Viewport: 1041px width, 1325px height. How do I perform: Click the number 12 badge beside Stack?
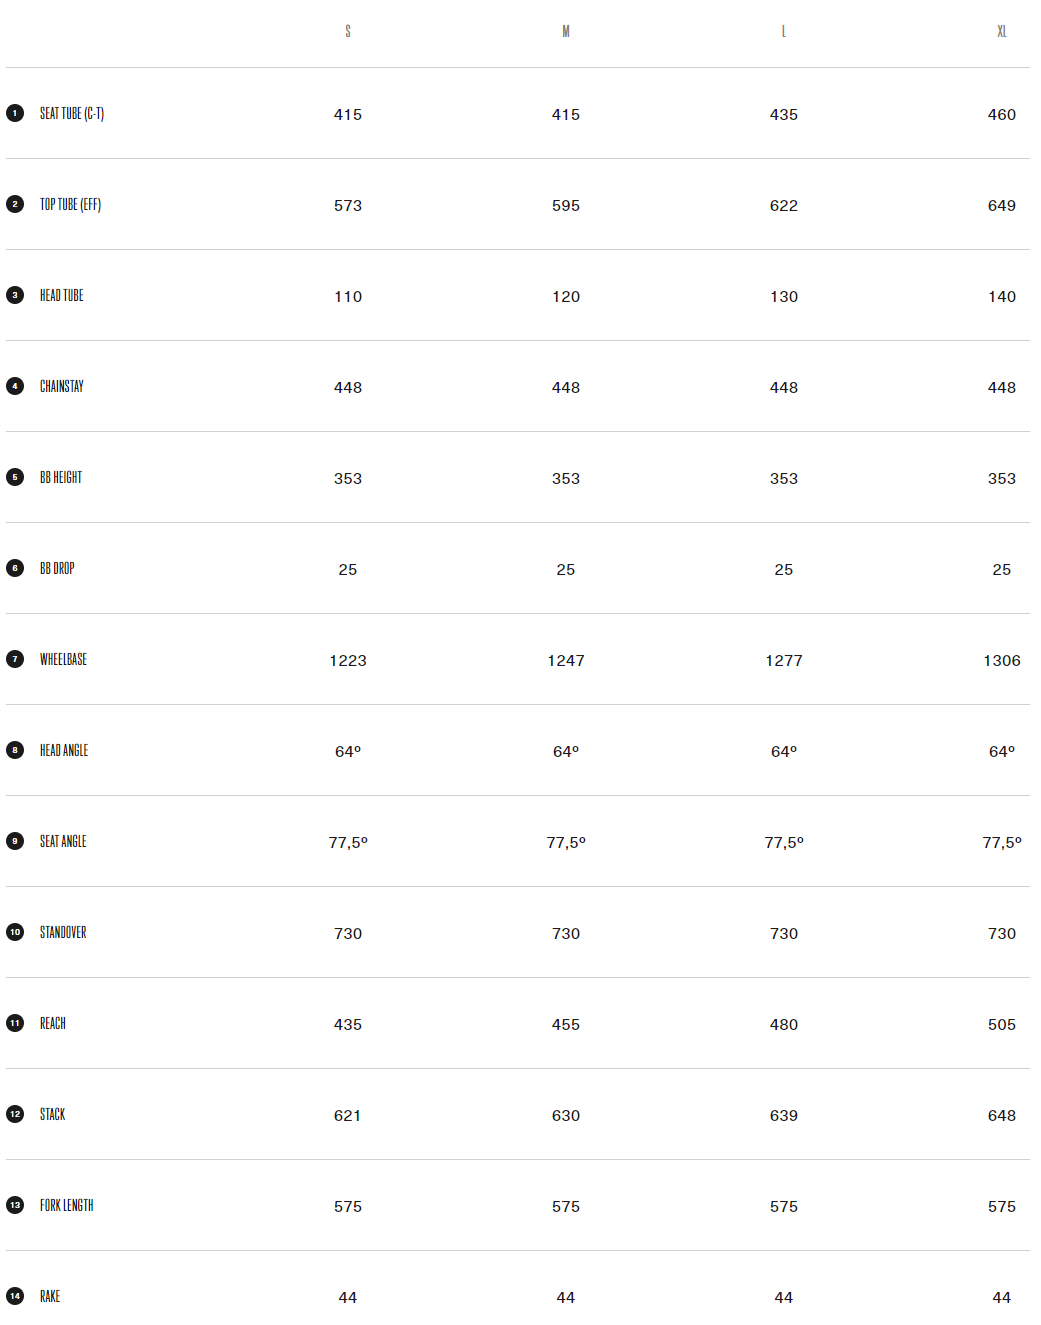tap(15, 1114)
